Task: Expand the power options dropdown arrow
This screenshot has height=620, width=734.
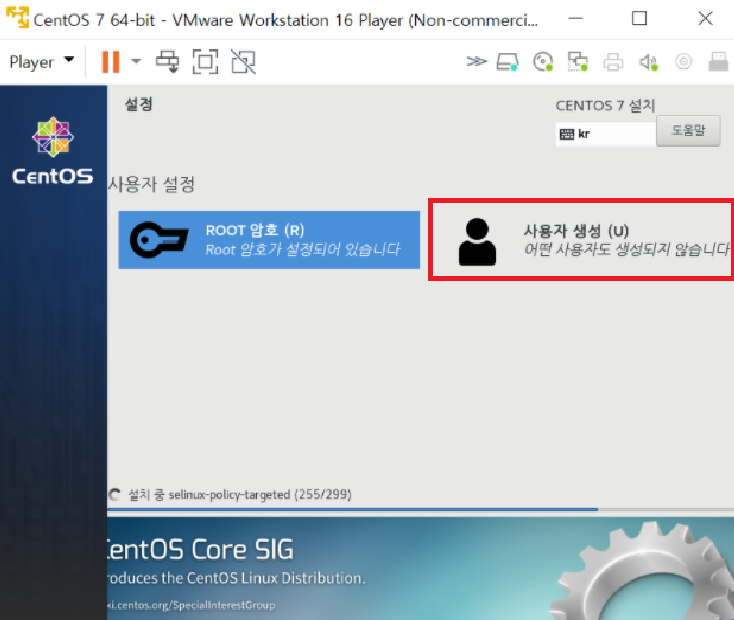Action: click(136, 61)
